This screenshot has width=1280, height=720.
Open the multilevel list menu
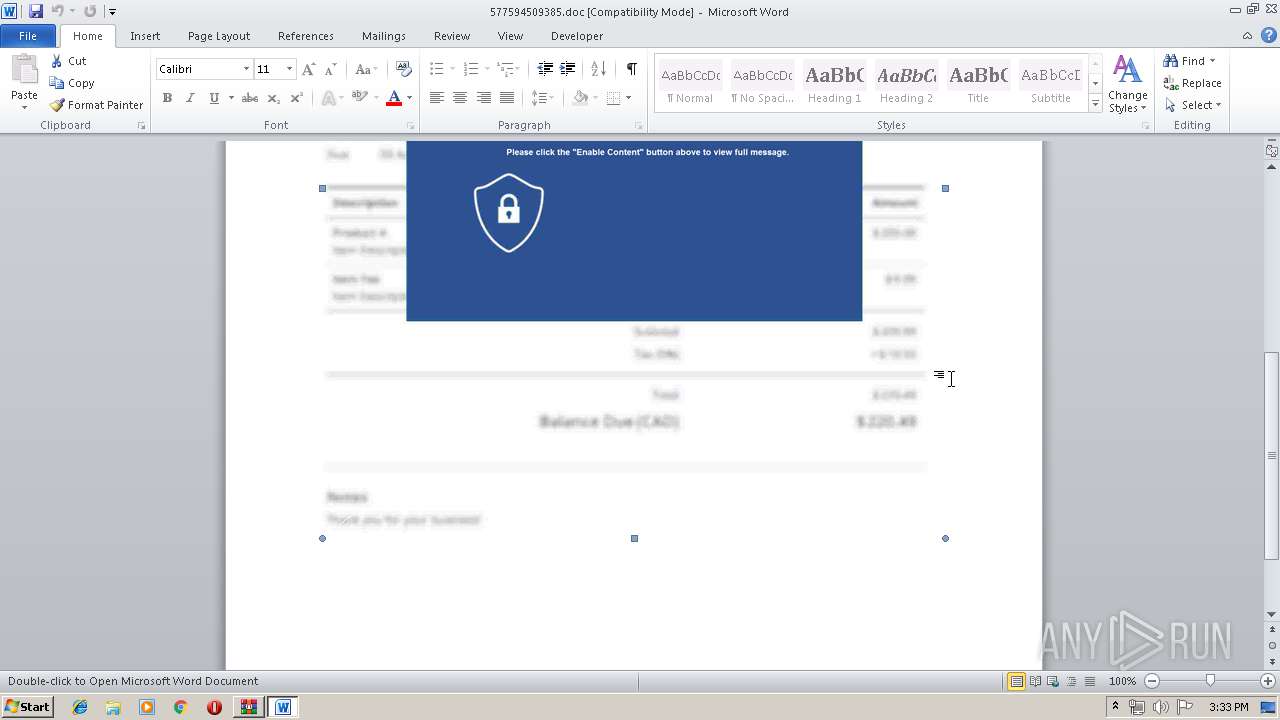(x=508, y=69)
